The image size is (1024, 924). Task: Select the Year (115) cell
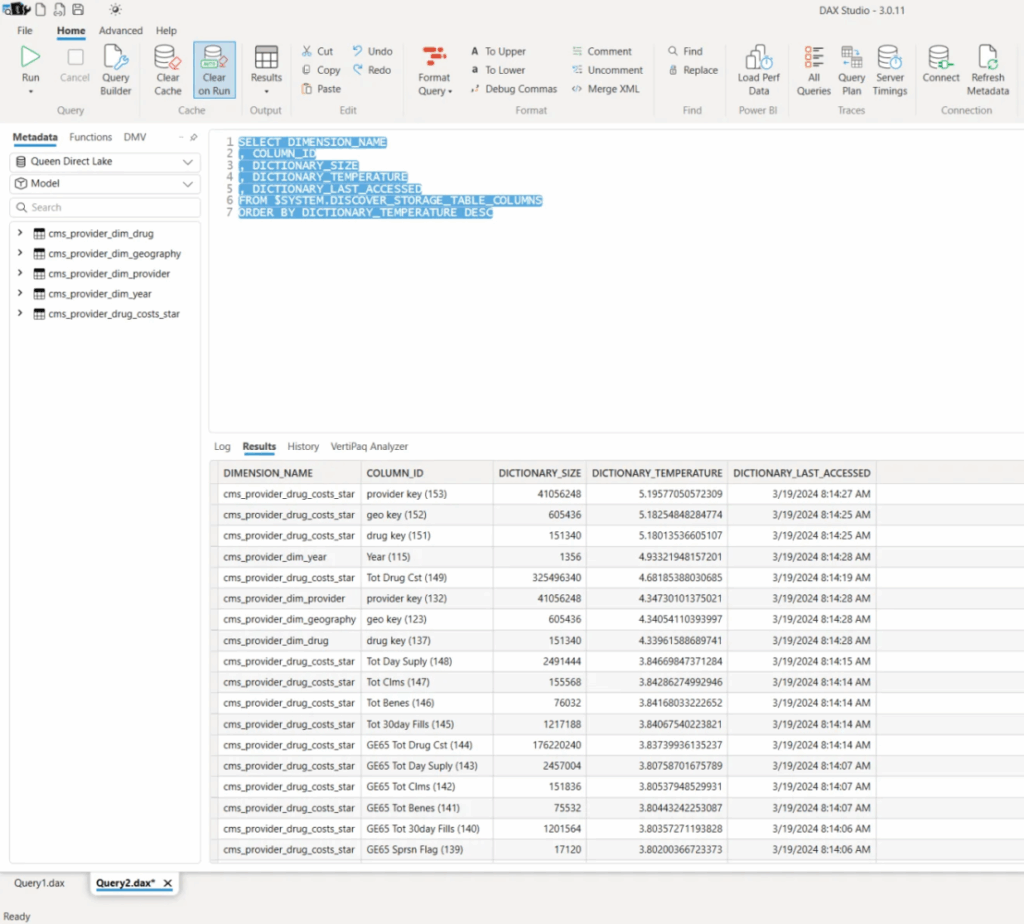click(426, 556)
